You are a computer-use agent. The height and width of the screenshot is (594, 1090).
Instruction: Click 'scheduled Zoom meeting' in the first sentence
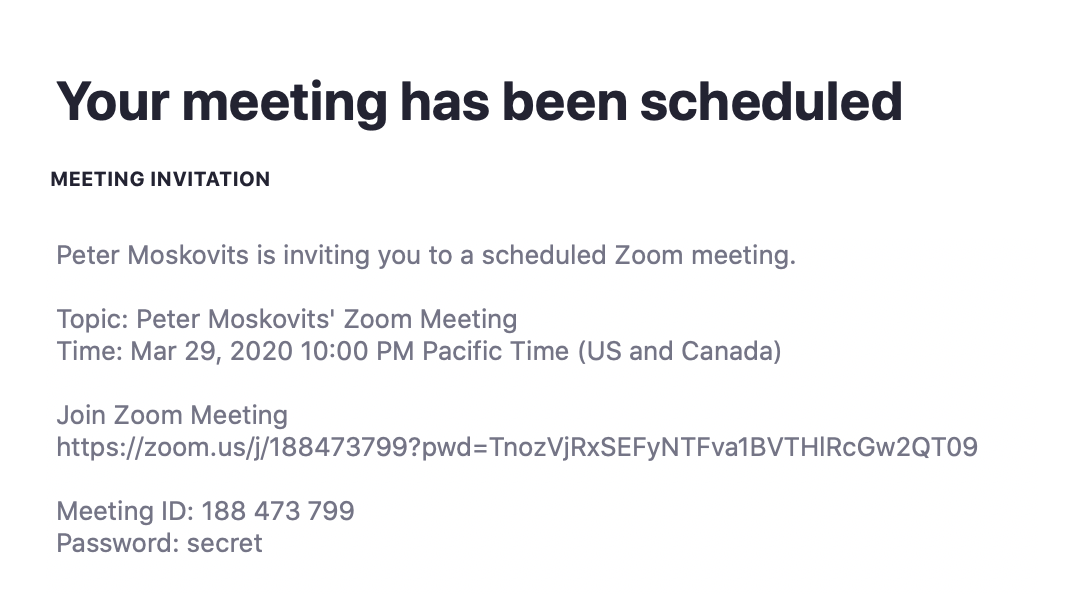638,255
